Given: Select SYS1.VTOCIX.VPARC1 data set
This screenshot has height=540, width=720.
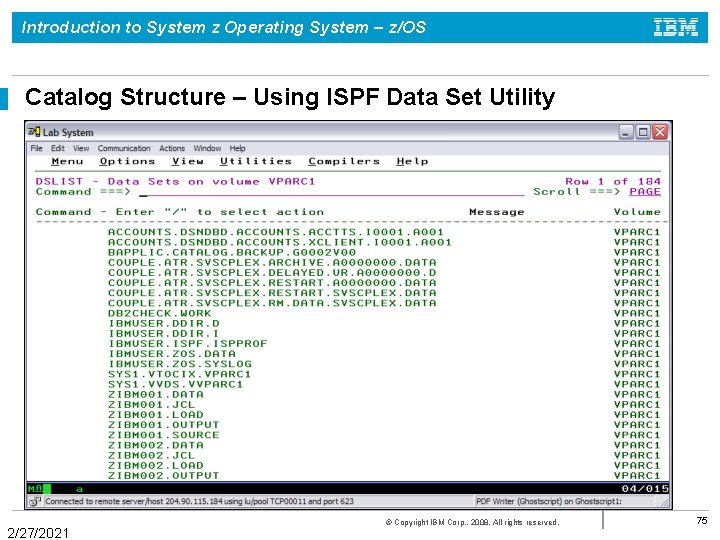Looking at the screenshot, I should click(180, 374).
